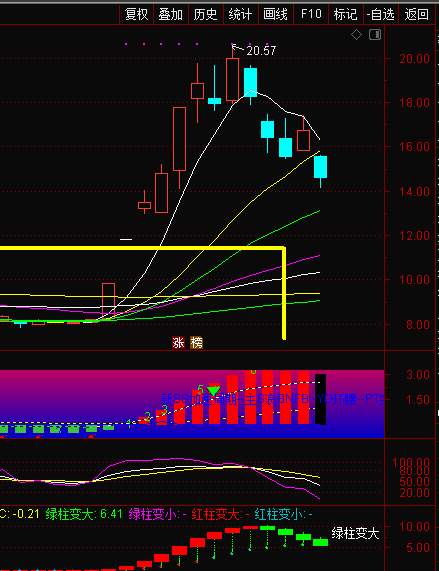Click the red 张 badge under the chart
The image size is (439, 571).
178,343
